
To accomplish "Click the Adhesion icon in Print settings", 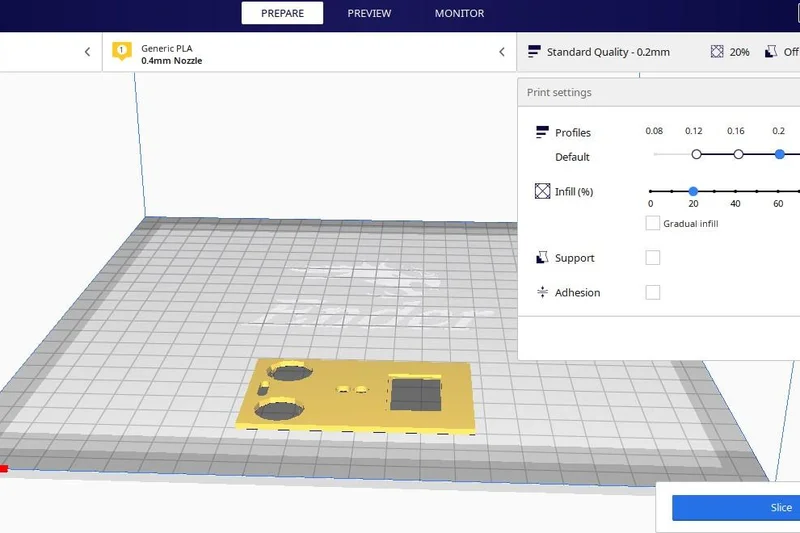I will [x=543, y=293].
